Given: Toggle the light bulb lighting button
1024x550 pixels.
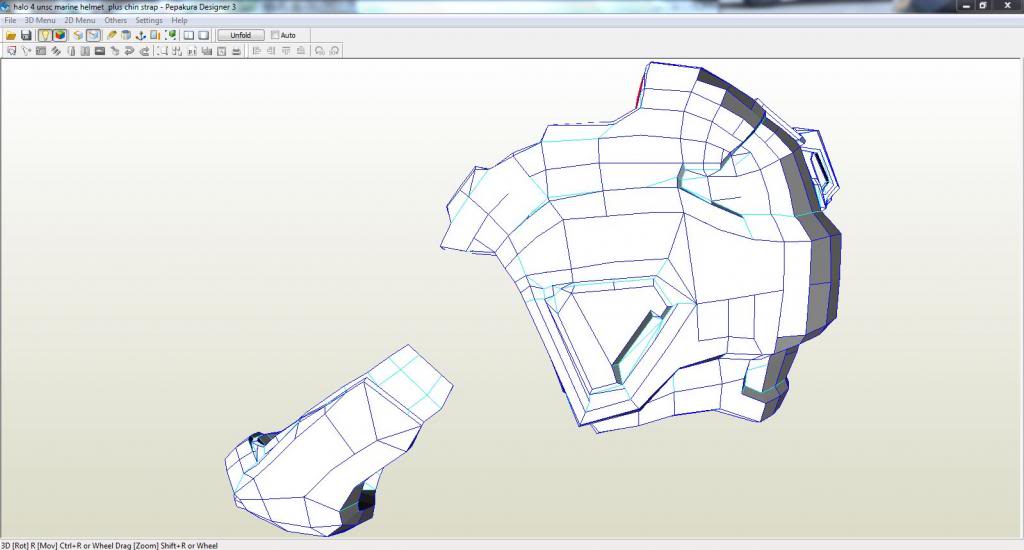Looking at the screenshot, I should point(44,35).
